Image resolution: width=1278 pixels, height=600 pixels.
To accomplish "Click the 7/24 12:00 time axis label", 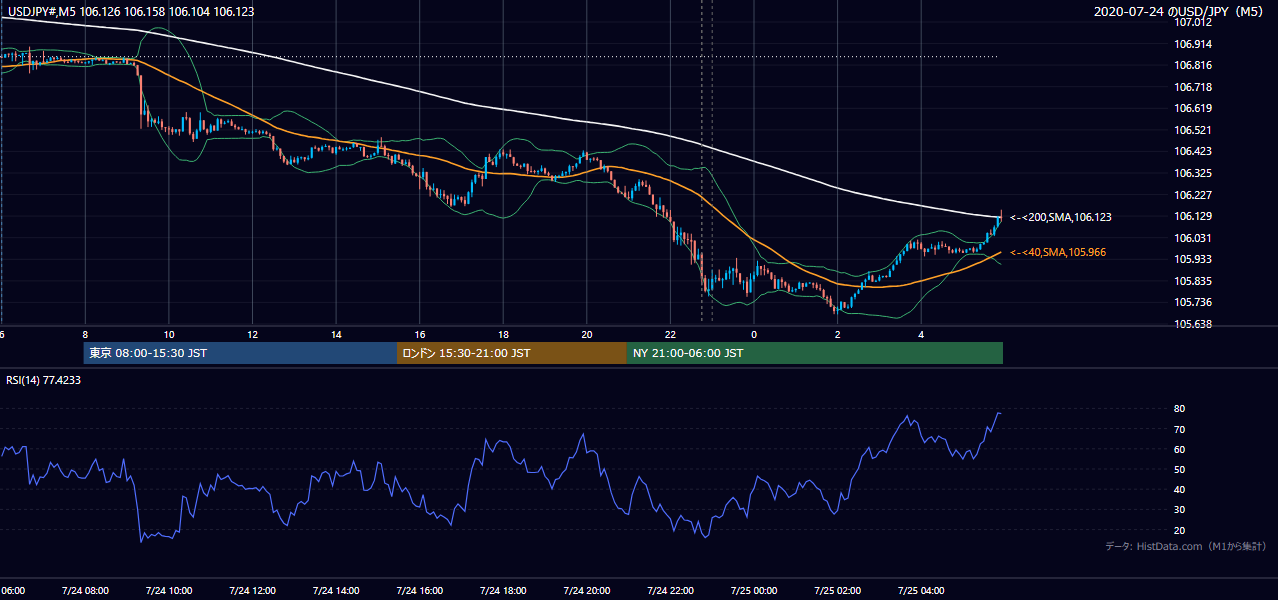I will tap(252, 591).
